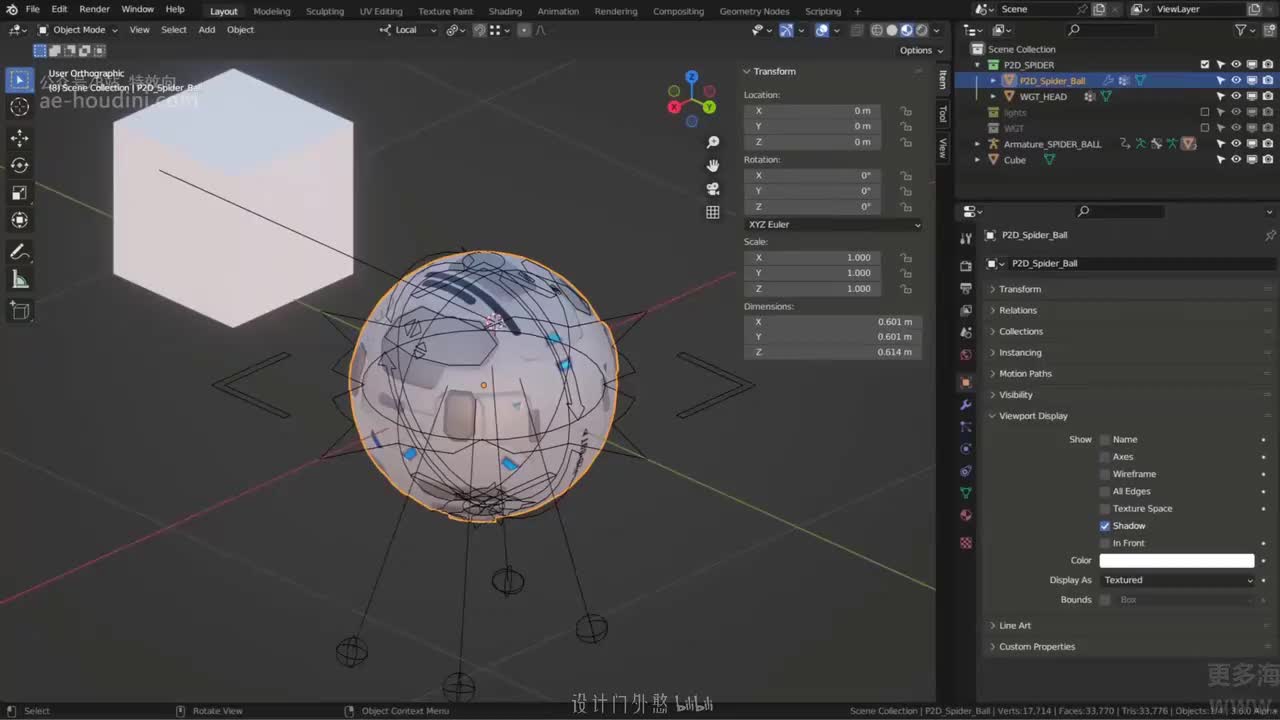Open Tool settings tab icon
Viewport: 1280px width, 720px height.
(x=966, y=239)
